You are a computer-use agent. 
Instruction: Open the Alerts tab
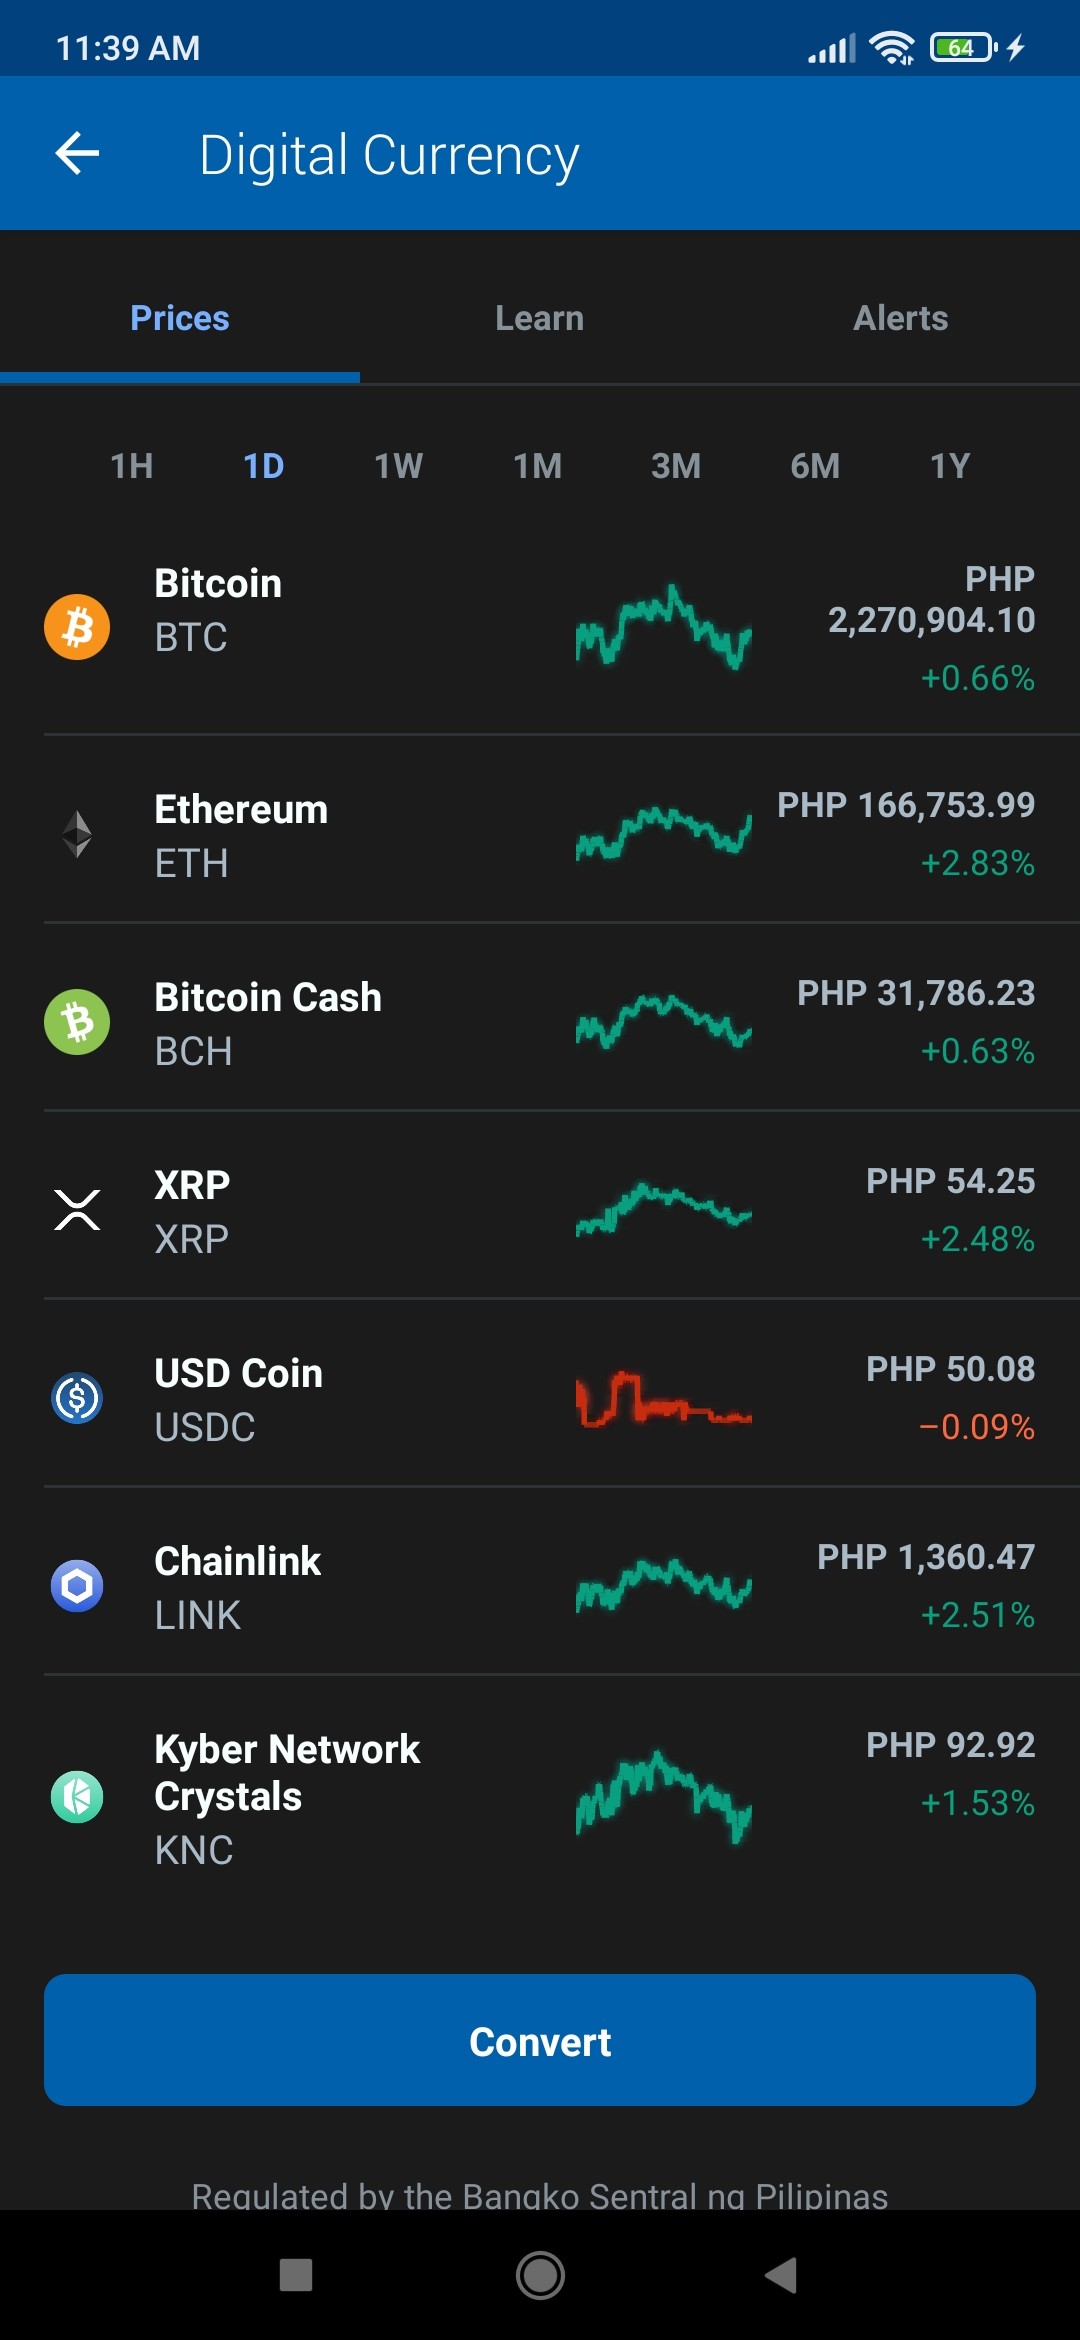(x=901, y=318)
